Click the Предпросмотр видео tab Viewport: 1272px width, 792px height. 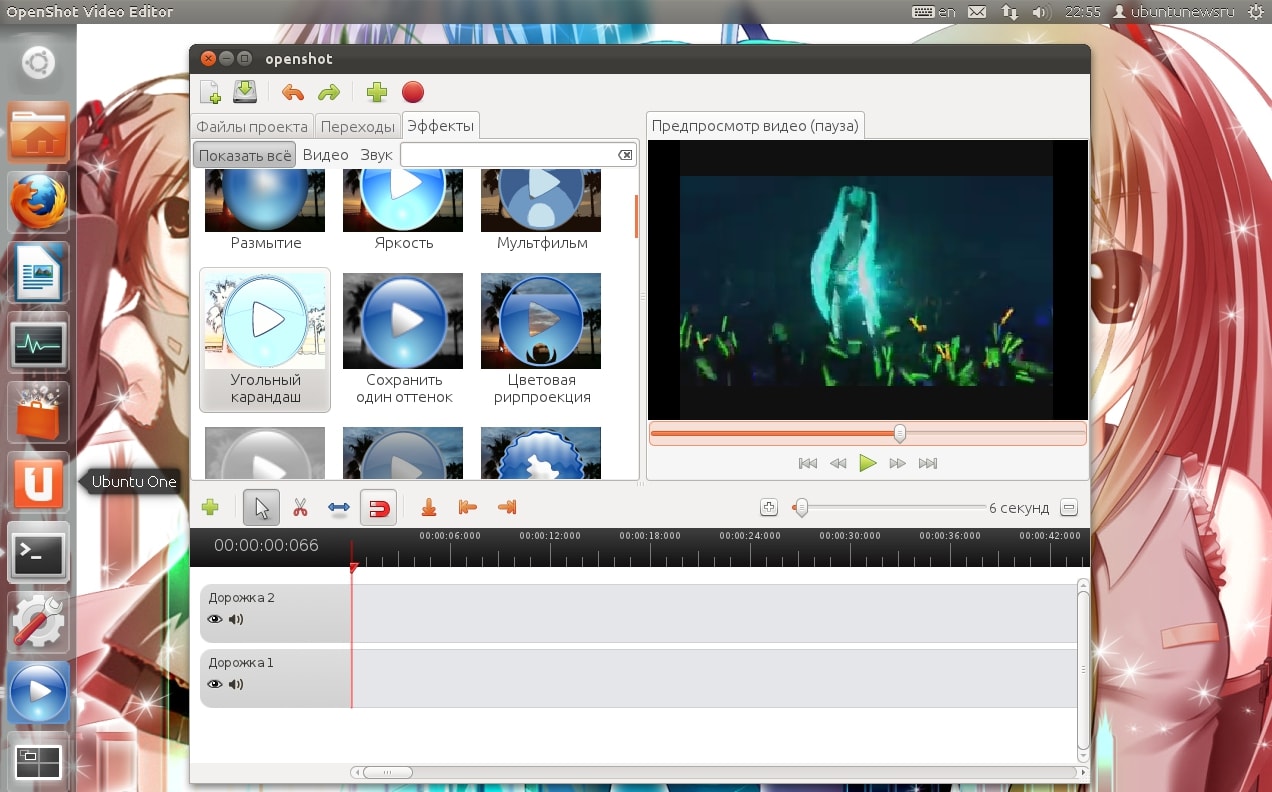755,126
